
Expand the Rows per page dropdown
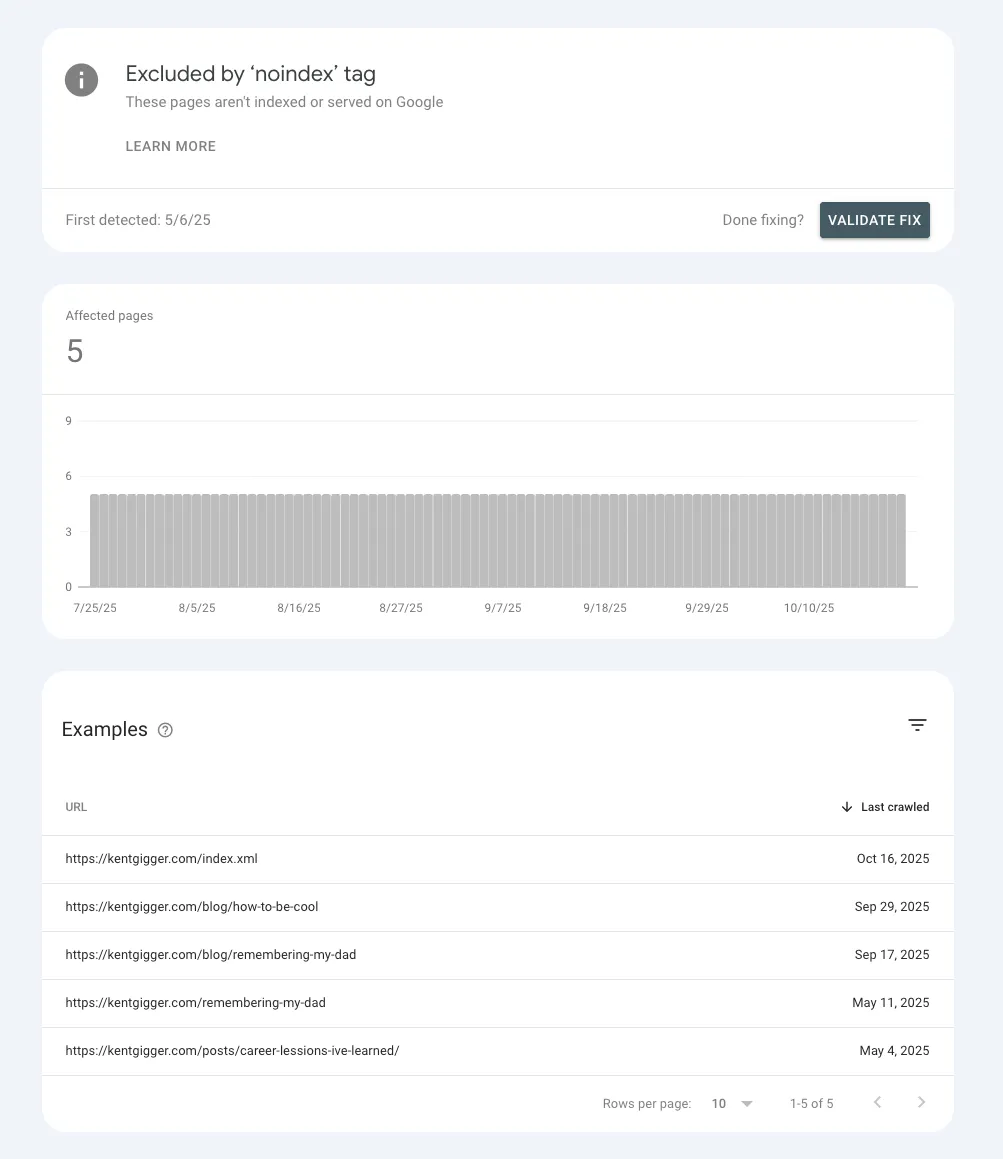pos(746,1103)
